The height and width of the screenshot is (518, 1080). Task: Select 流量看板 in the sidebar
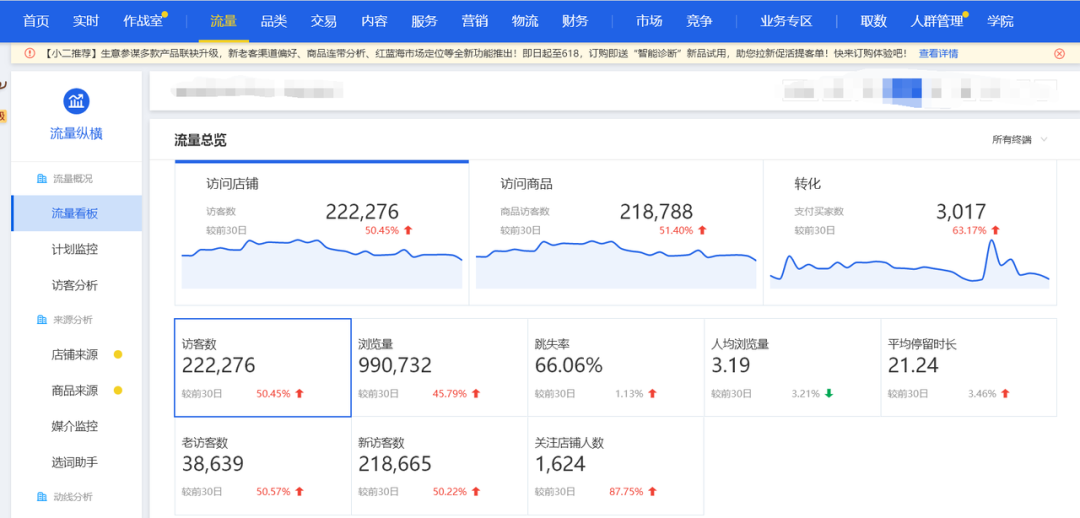(x=76, y=214)
